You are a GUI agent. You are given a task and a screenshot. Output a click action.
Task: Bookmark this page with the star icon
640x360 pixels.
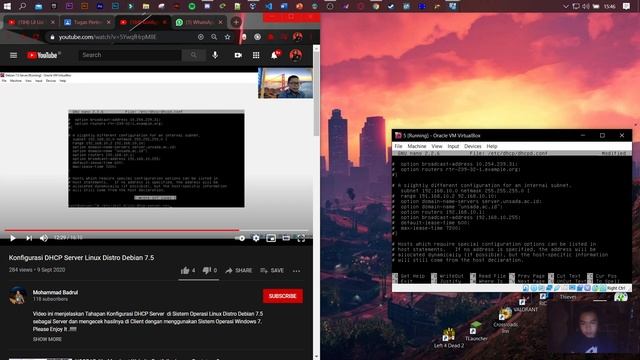click(x=227, y=37)
